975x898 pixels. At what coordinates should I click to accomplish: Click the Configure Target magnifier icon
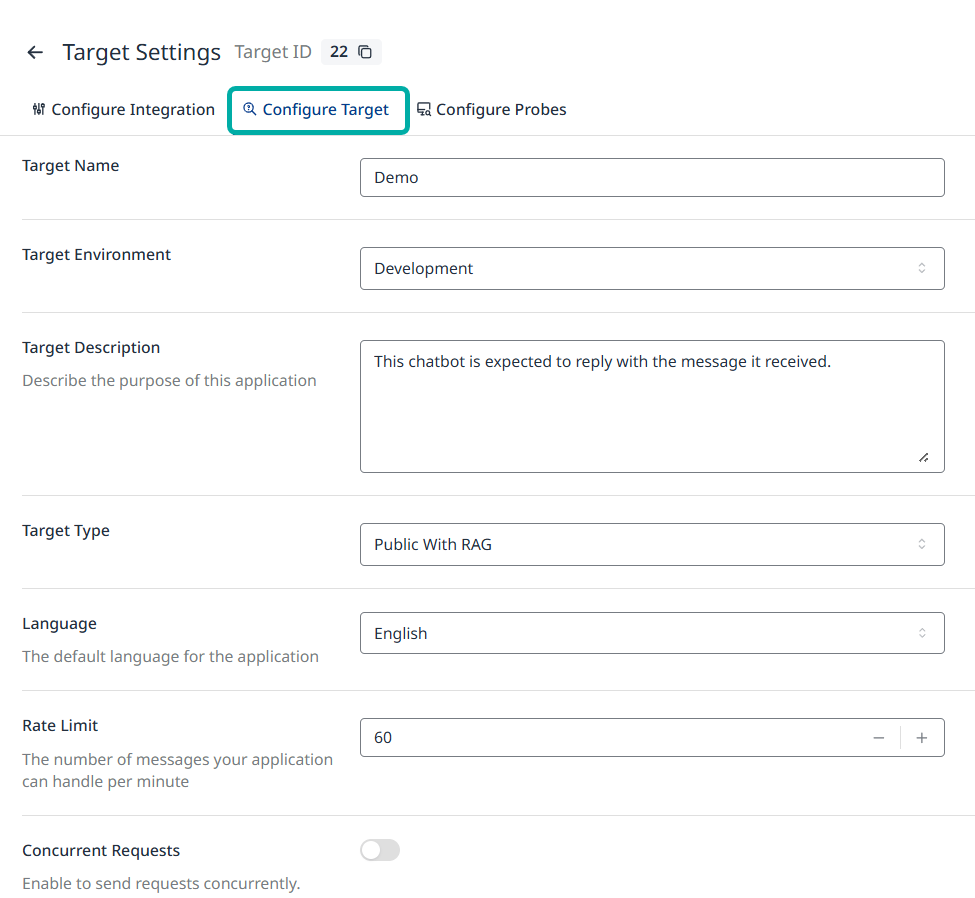[250, 109]
